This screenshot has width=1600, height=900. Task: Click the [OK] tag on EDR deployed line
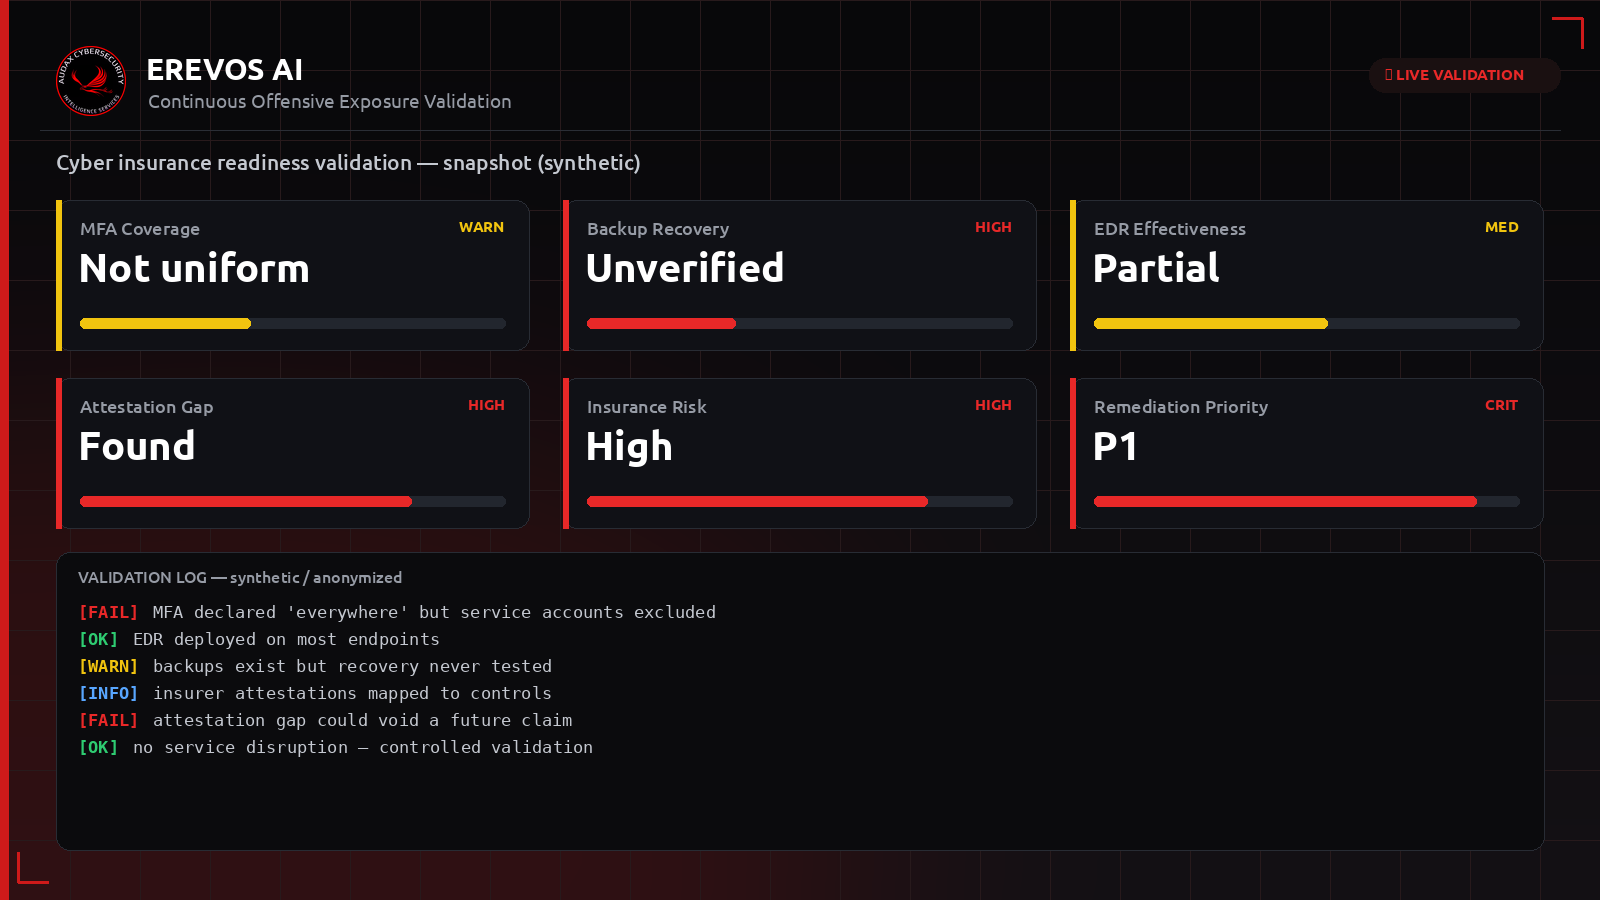click(99, 639)
